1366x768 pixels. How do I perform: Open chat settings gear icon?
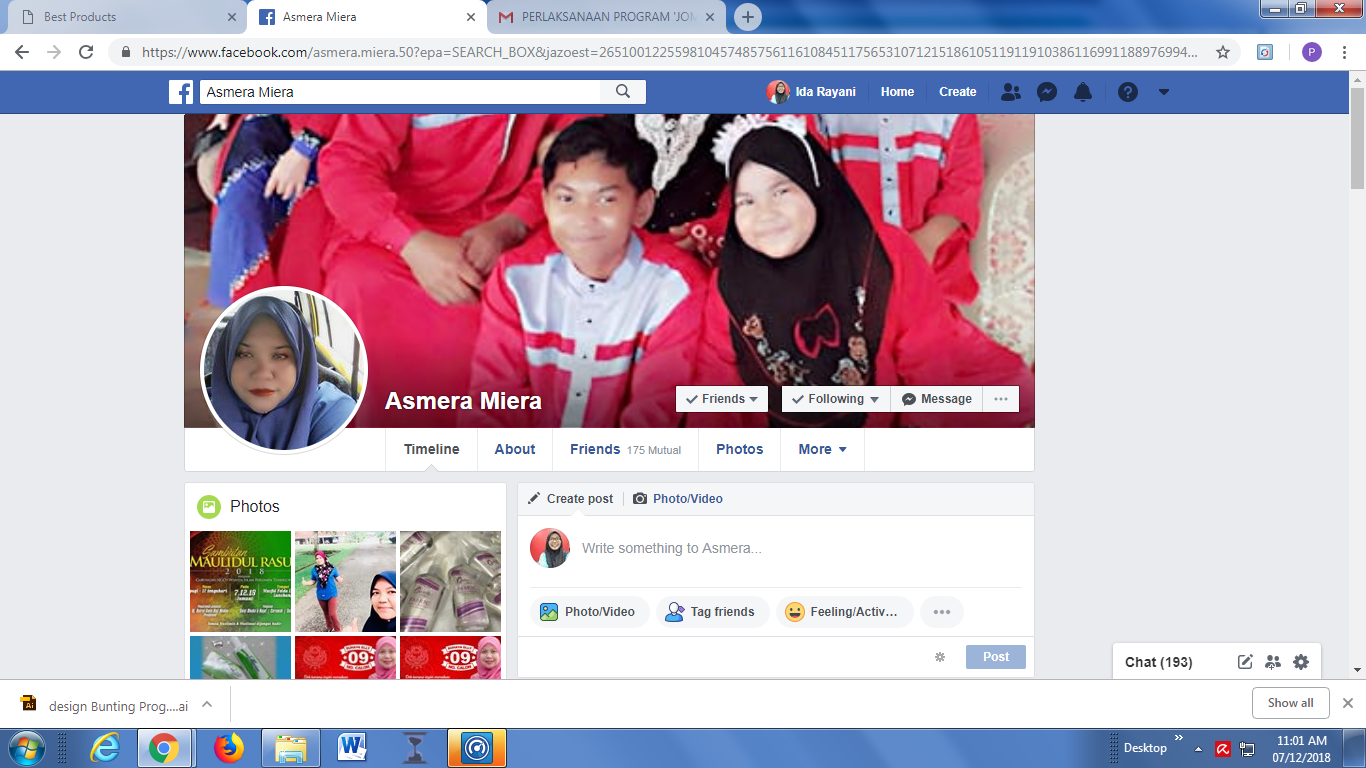pos(1301,662)
